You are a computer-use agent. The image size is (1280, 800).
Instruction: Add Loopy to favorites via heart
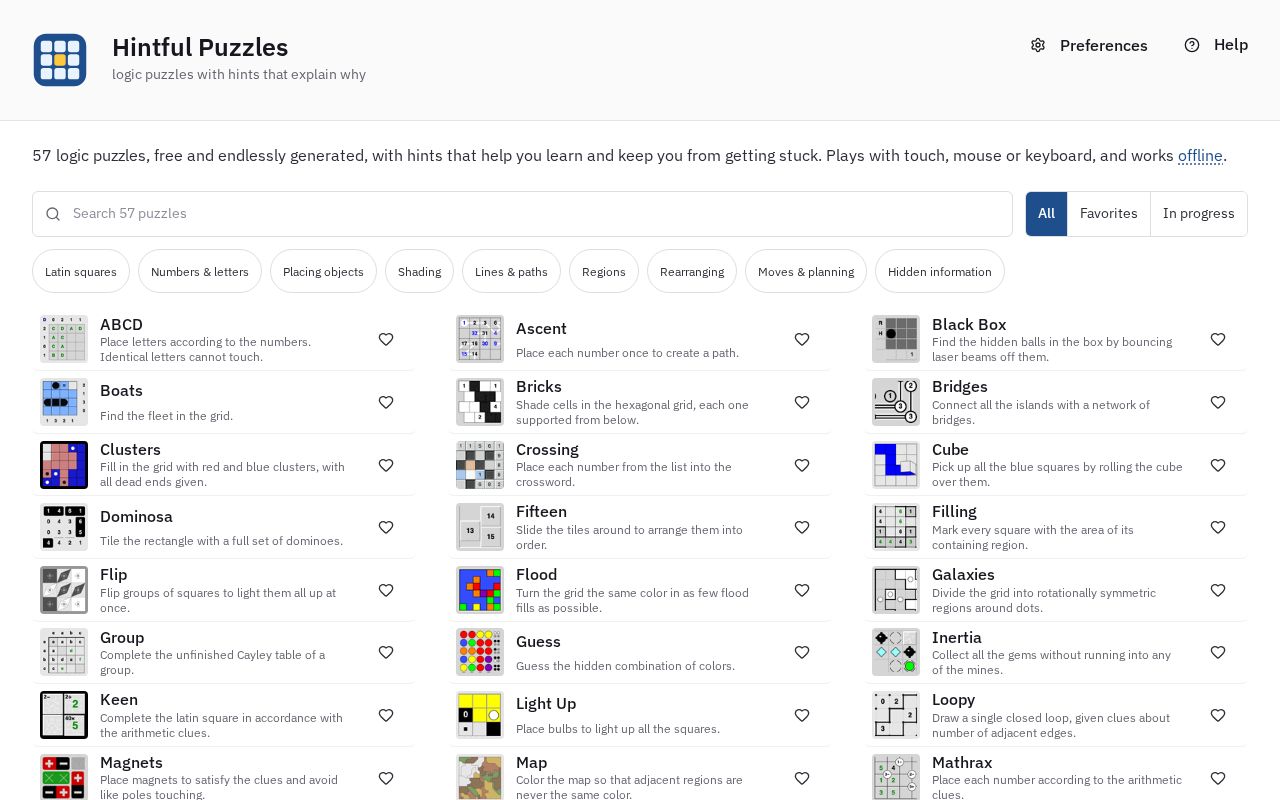tap(1218, 715)
